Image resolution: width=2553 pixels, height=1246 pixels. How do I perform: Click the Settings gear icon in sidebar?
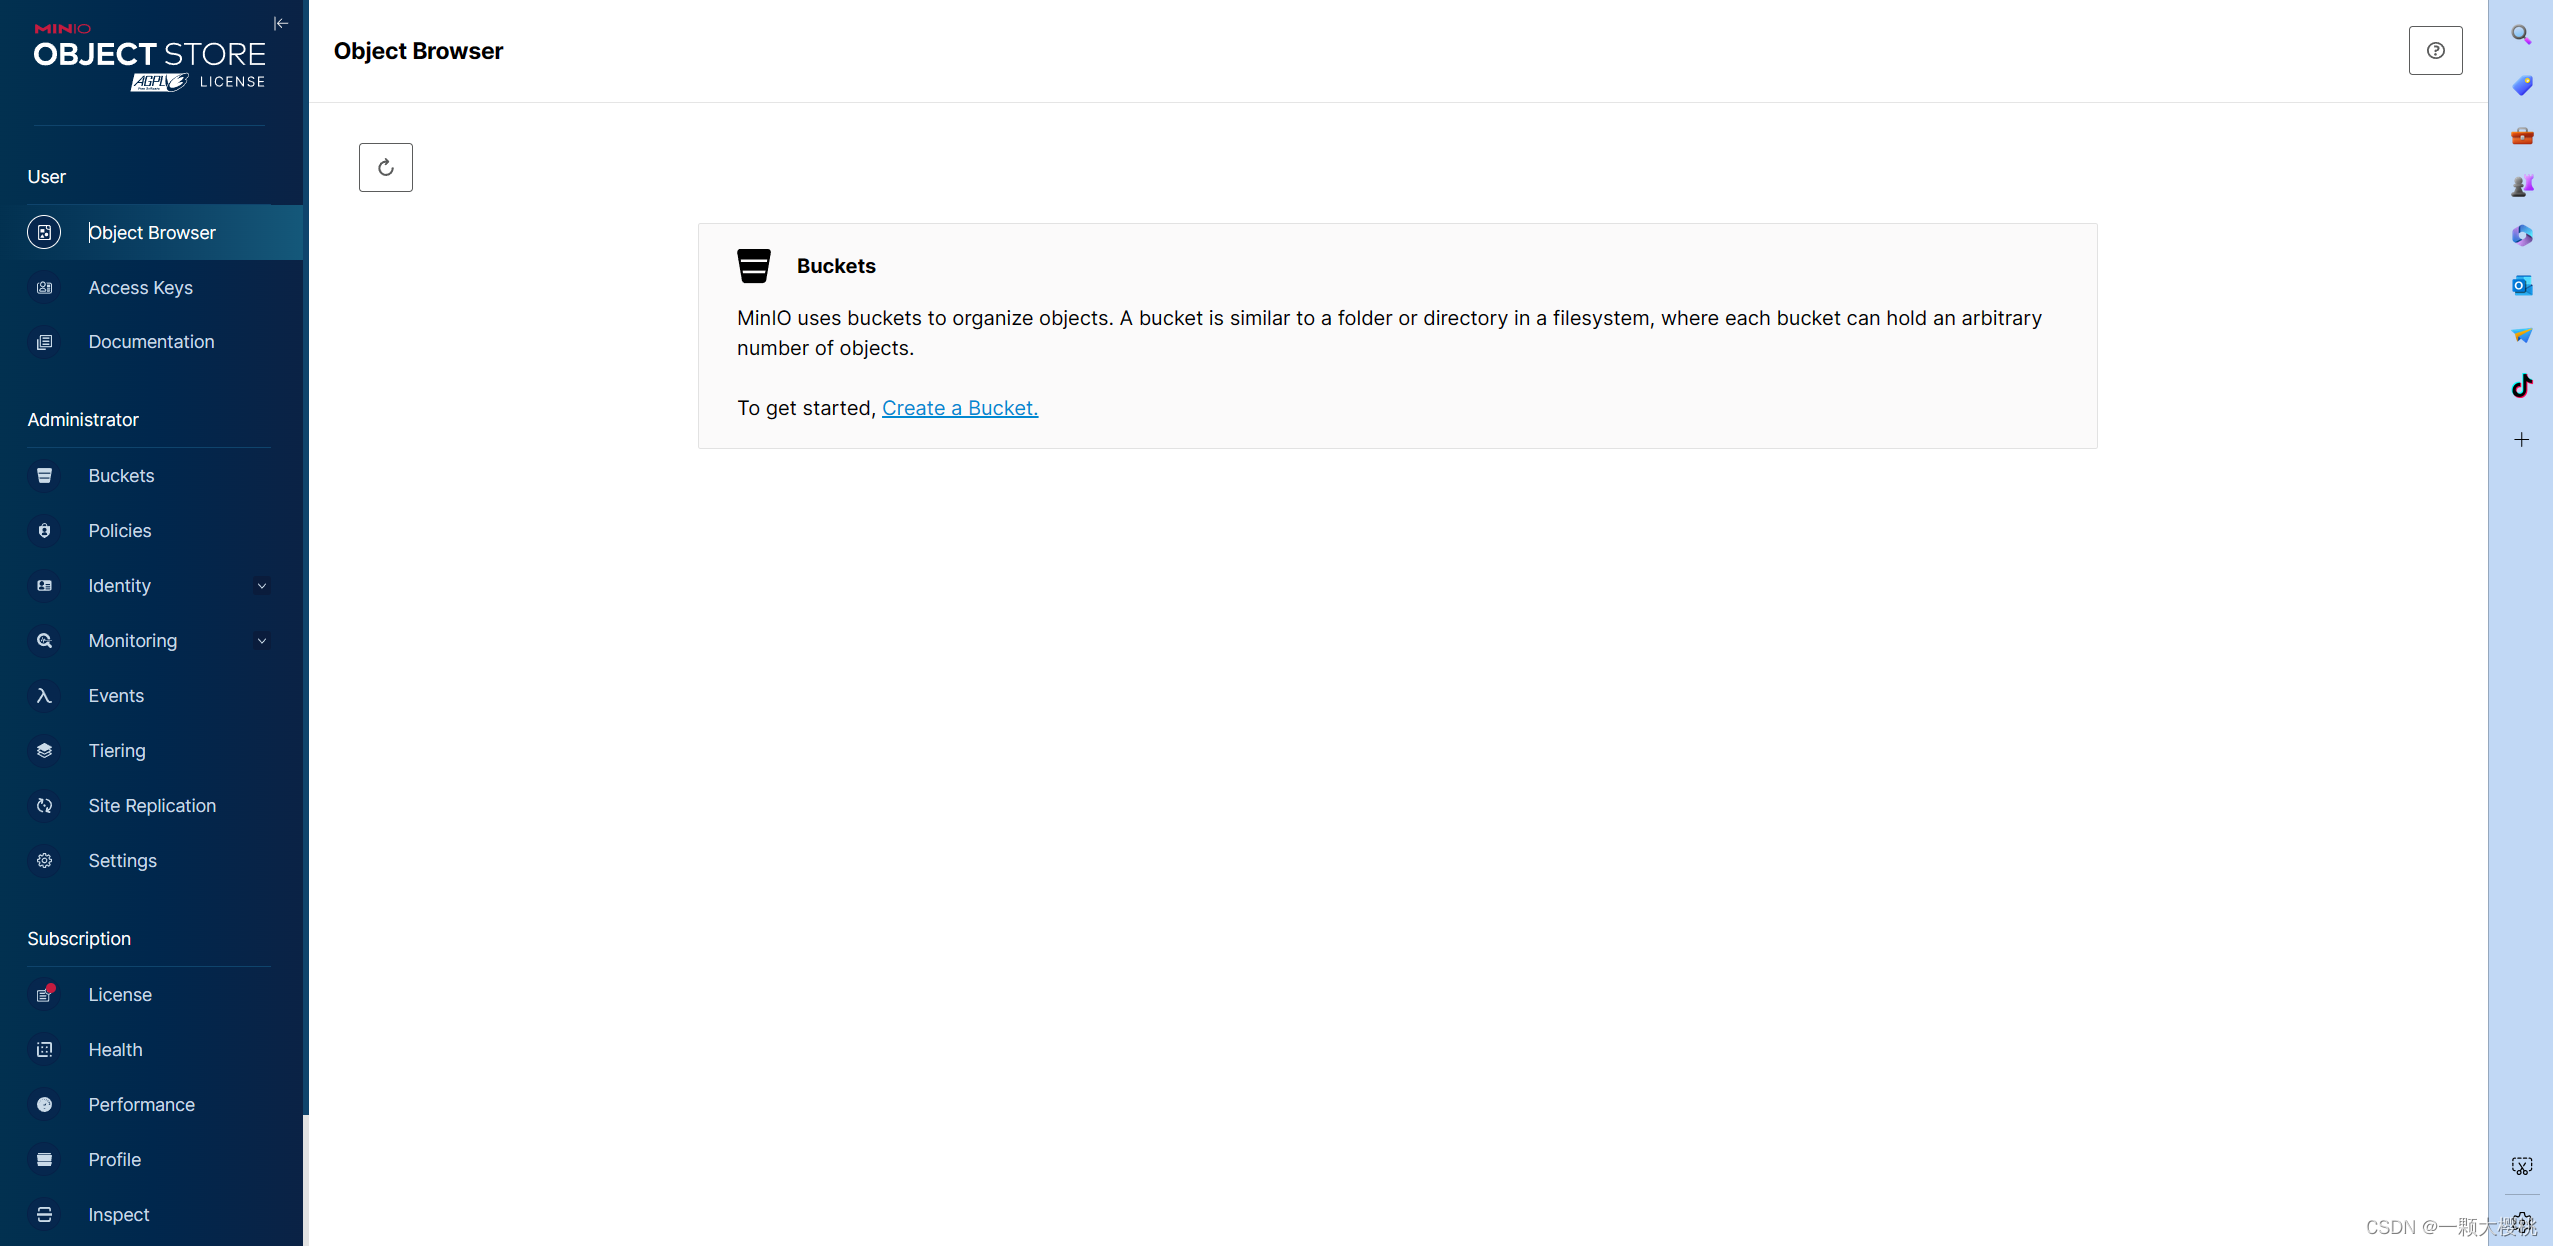click(44, 860)
